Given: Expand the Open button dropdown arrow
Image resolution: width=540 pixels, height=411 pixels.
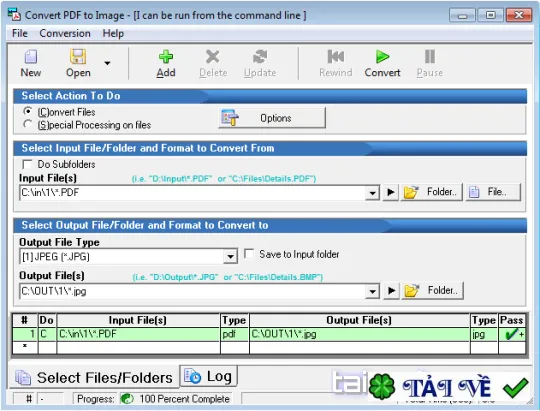Looking at the screenshot, I should click(107, 63).
